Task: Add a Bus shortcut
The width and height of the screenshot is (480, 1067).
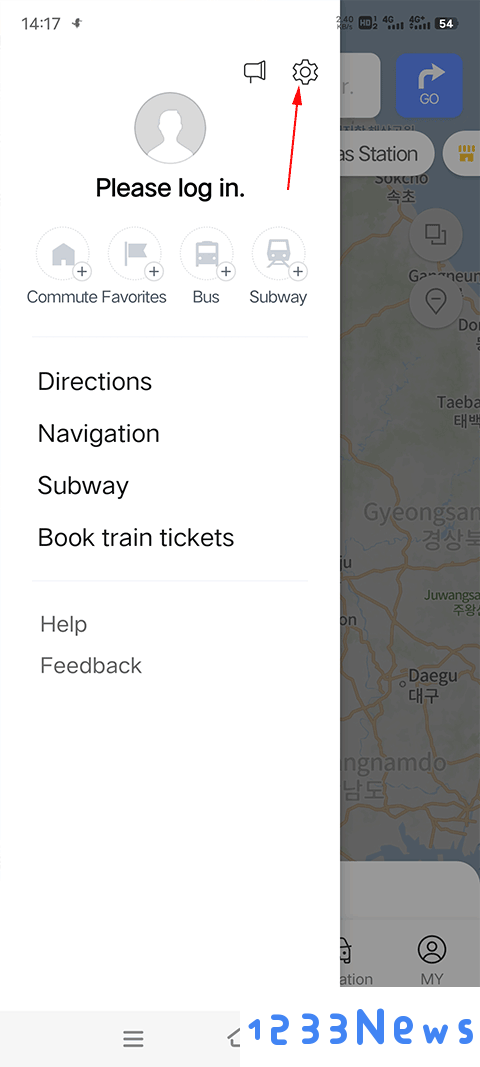Action: (x=206, y=254)
